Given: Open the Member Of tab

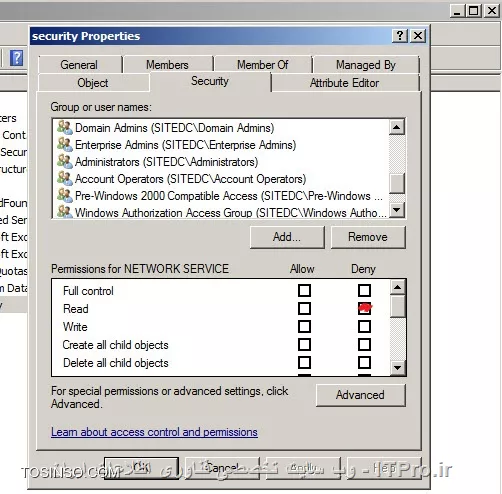Looking at the screenshot, I should click(x=263, y=65).
